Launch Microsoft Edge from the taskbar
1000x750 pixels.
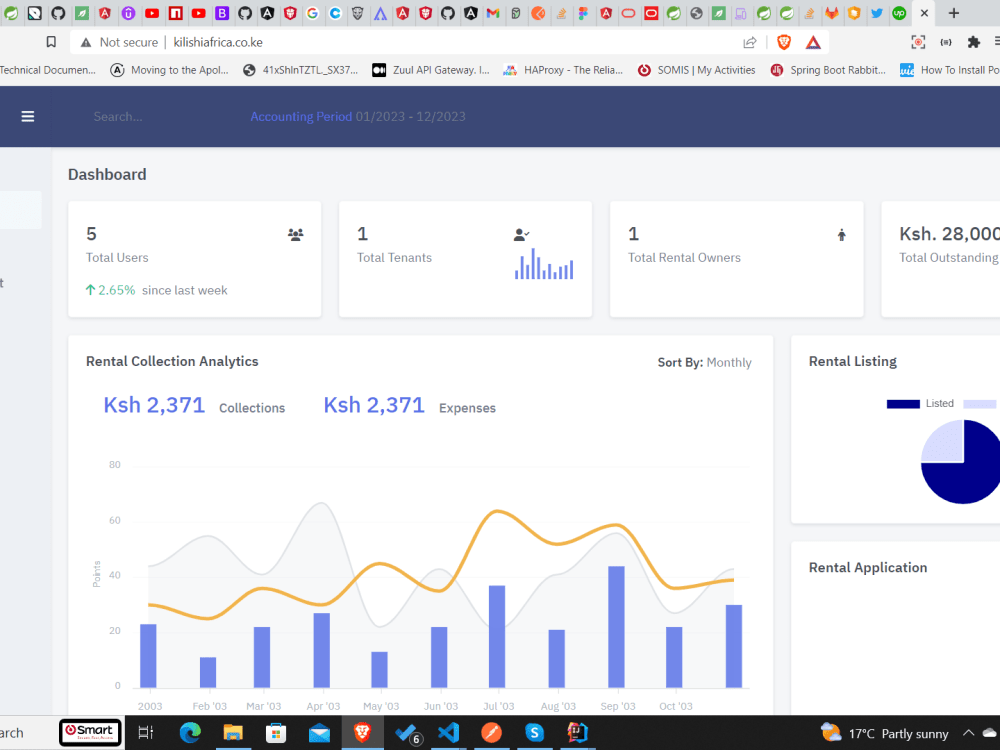(189, 733)
